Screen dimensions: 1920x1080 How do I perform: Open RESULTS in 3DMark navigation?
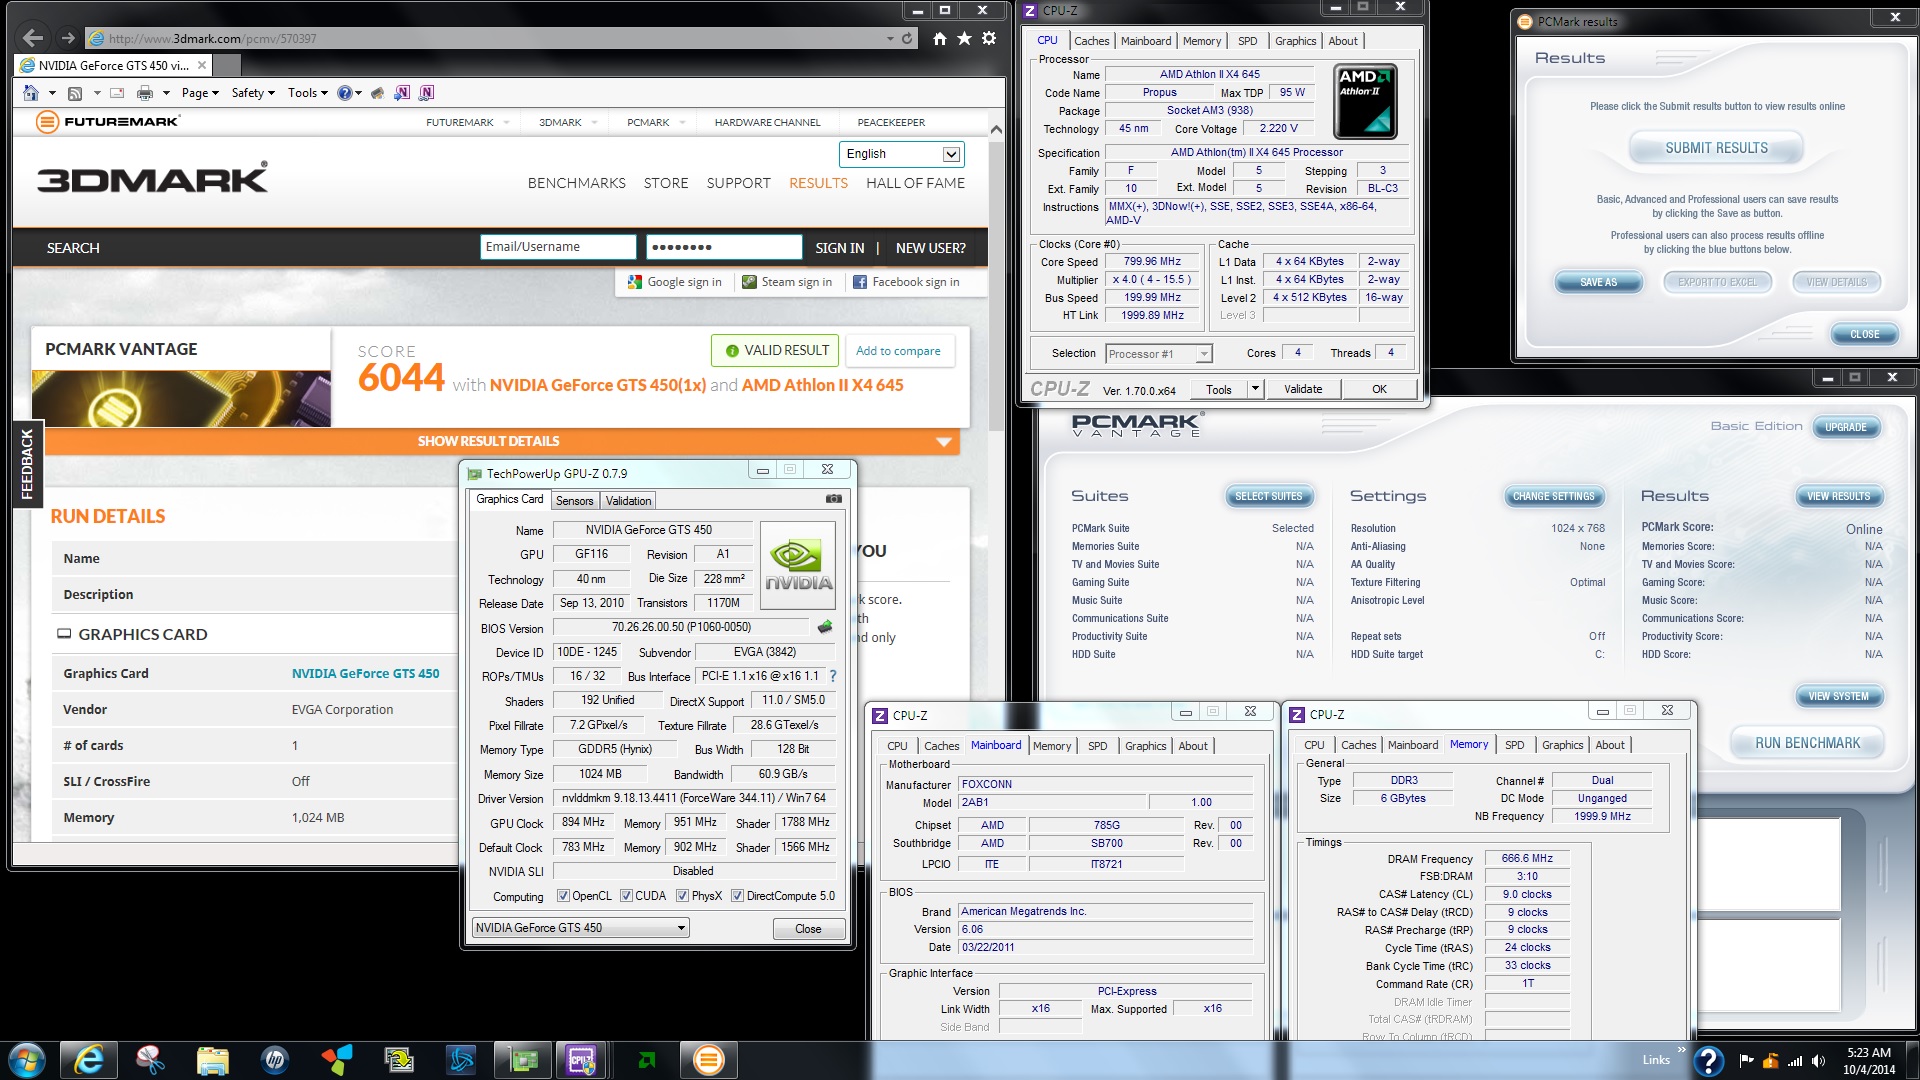[818, 183]
